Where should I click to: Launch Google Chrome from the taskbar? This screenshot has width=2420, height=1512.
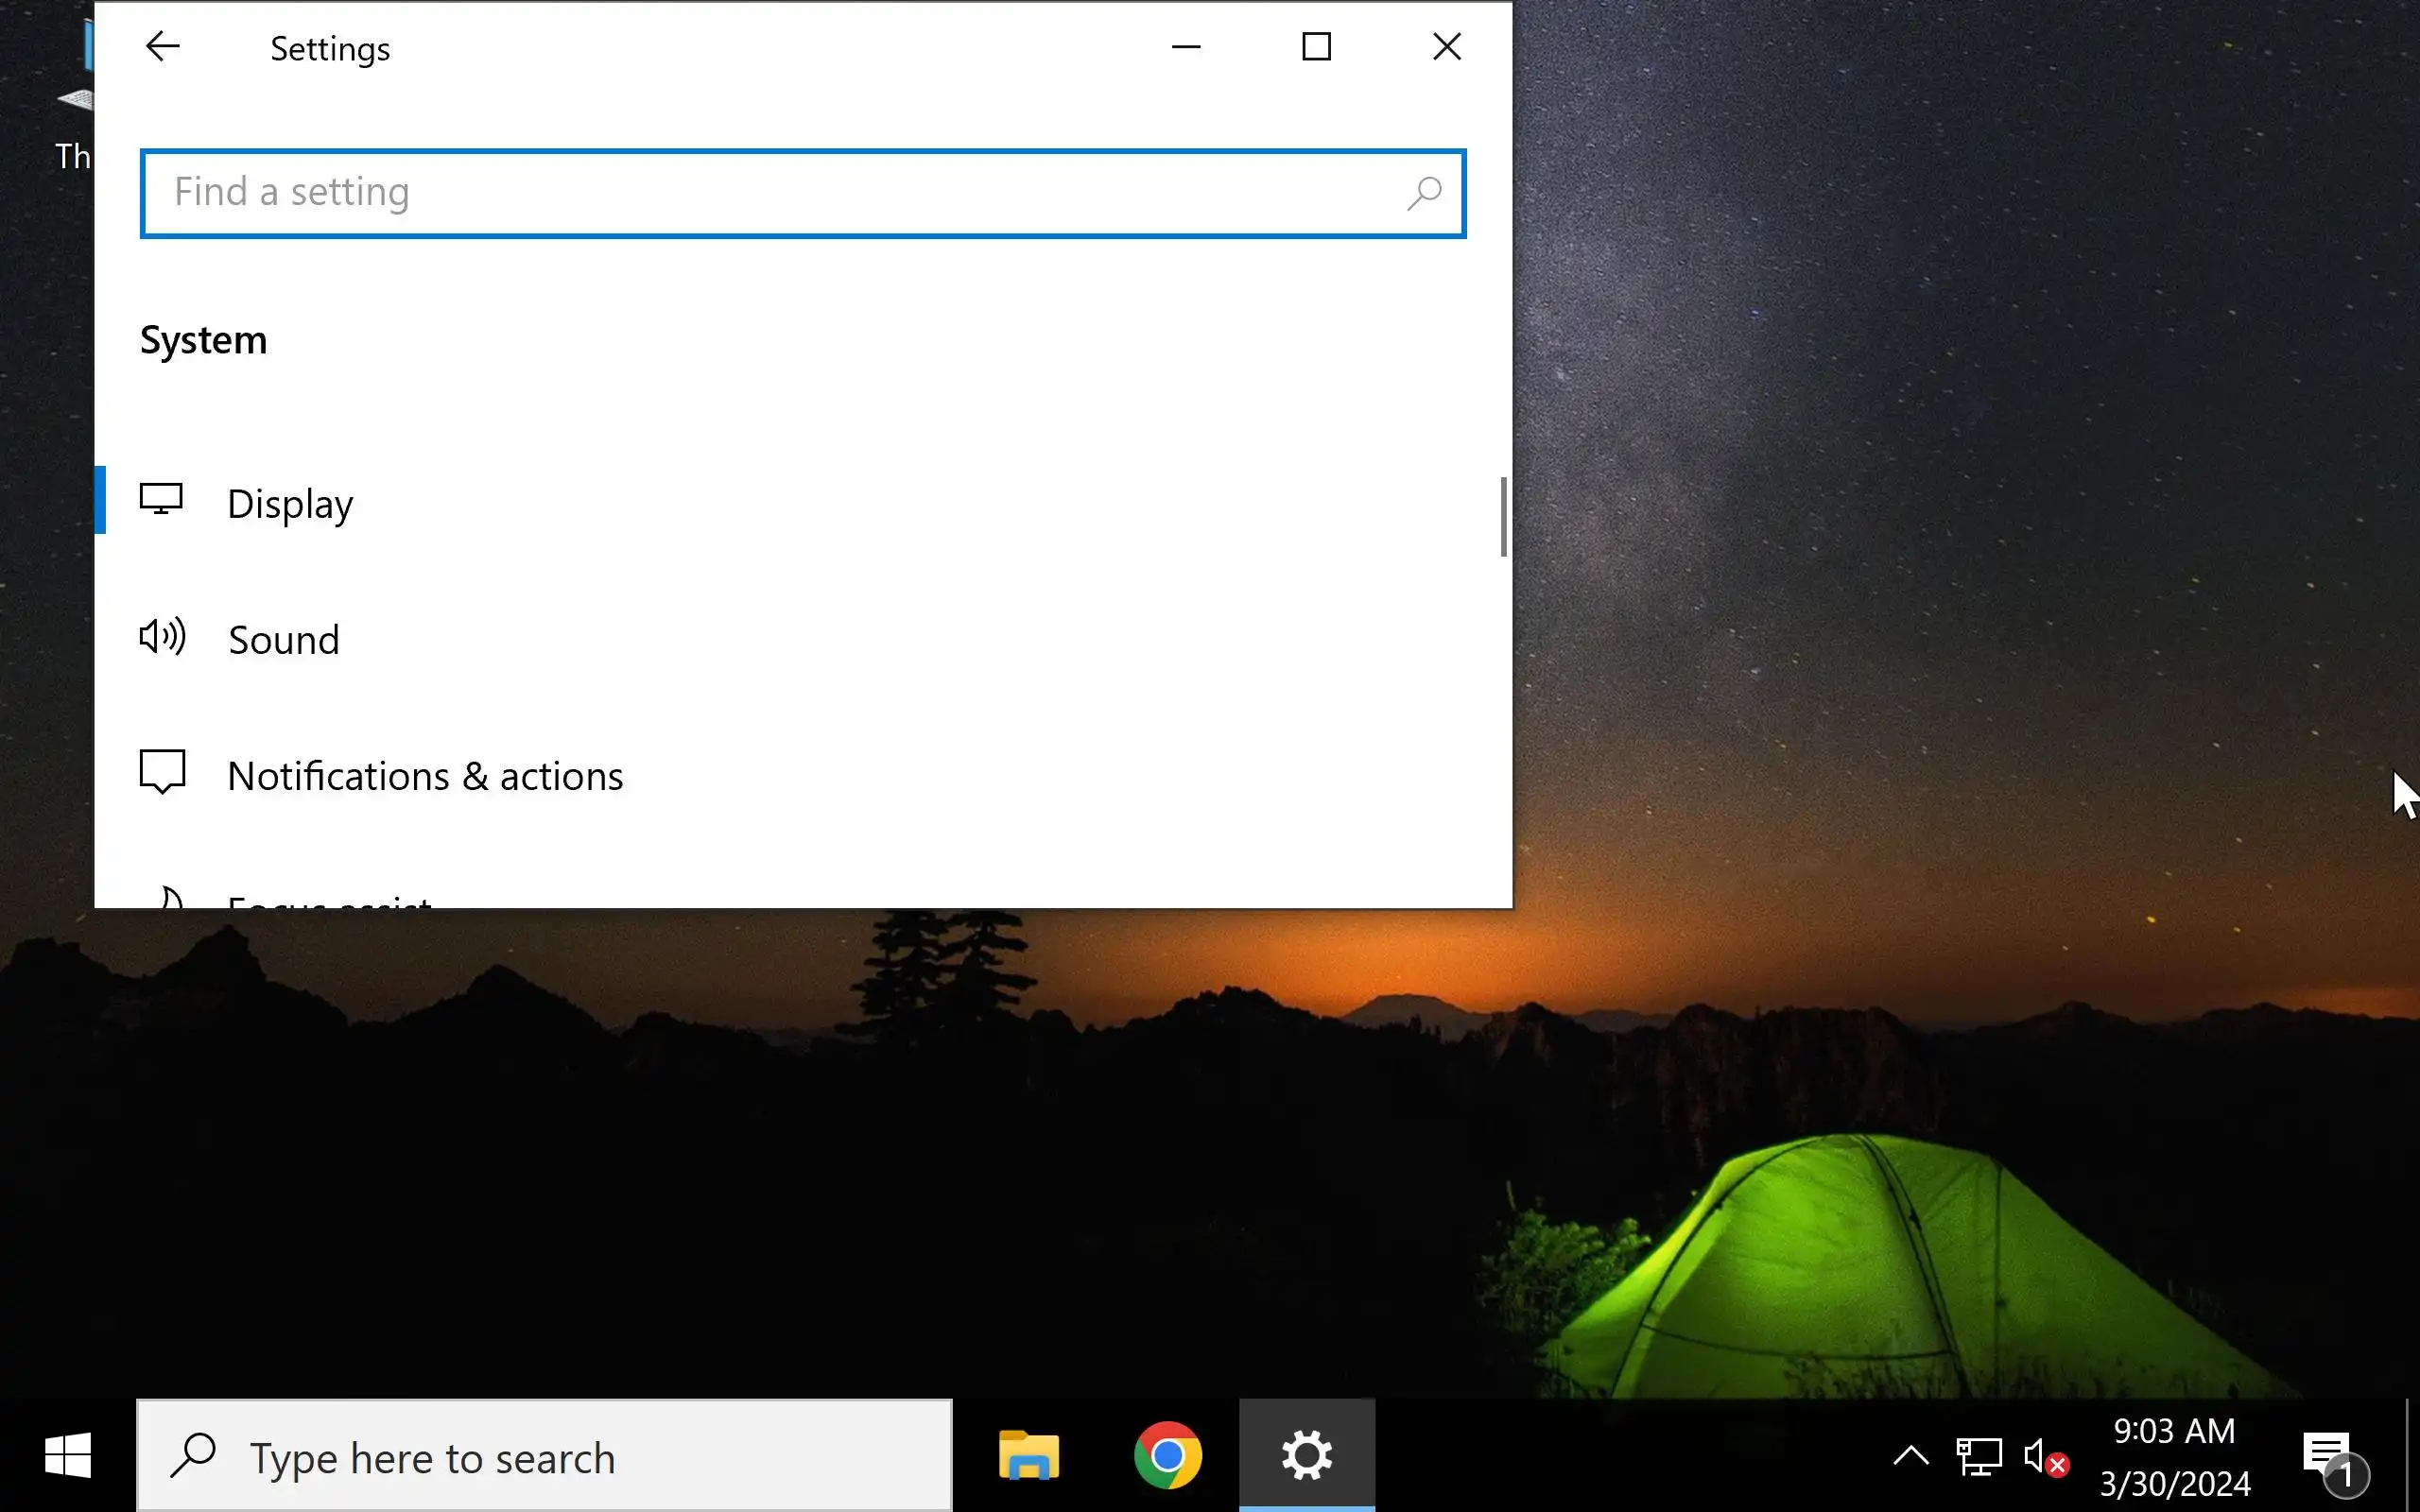pos(1167,1456)
